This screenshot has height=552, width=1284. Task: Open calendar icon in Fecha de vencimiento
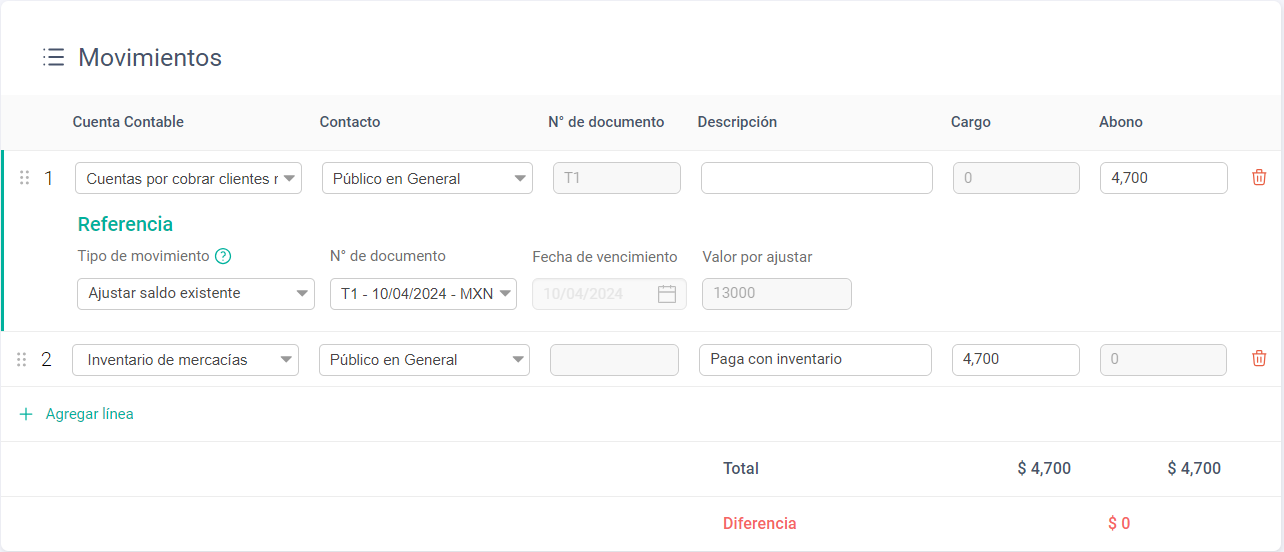tap(667, 294)
